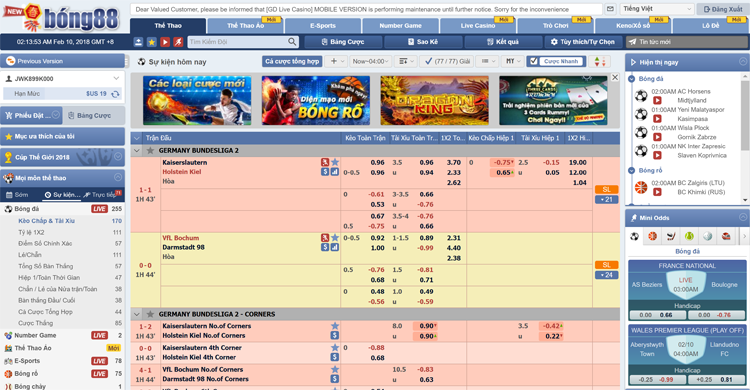The height and width of the screenshot is (390, 750).
Task: Open the line view layout dropdown
Action: pyautogui.click(x=488, y=61)
